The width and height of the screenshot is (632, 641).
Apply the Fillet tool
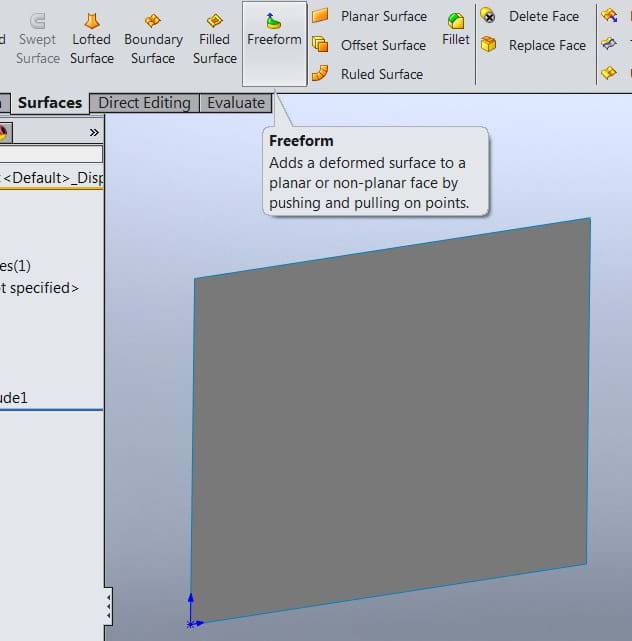tap(456, 28)
